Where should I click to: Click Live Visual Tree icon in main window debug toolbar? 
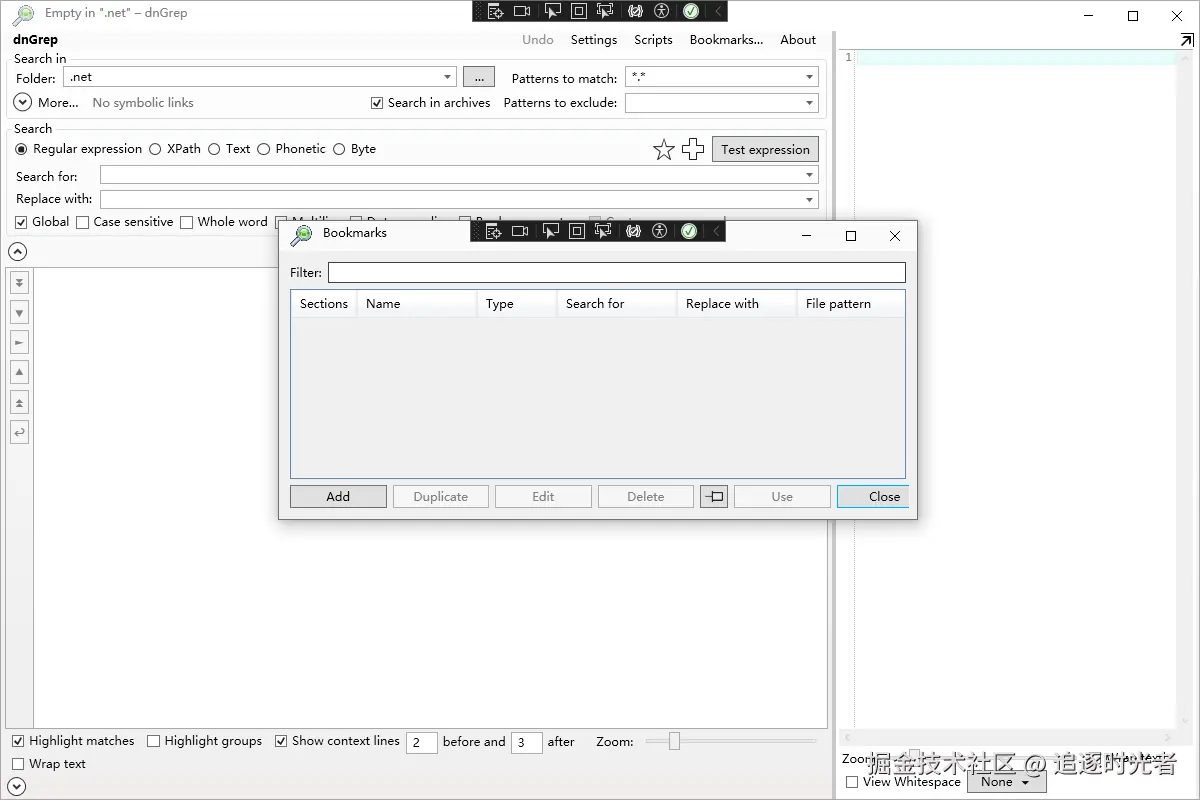[494, 11]
